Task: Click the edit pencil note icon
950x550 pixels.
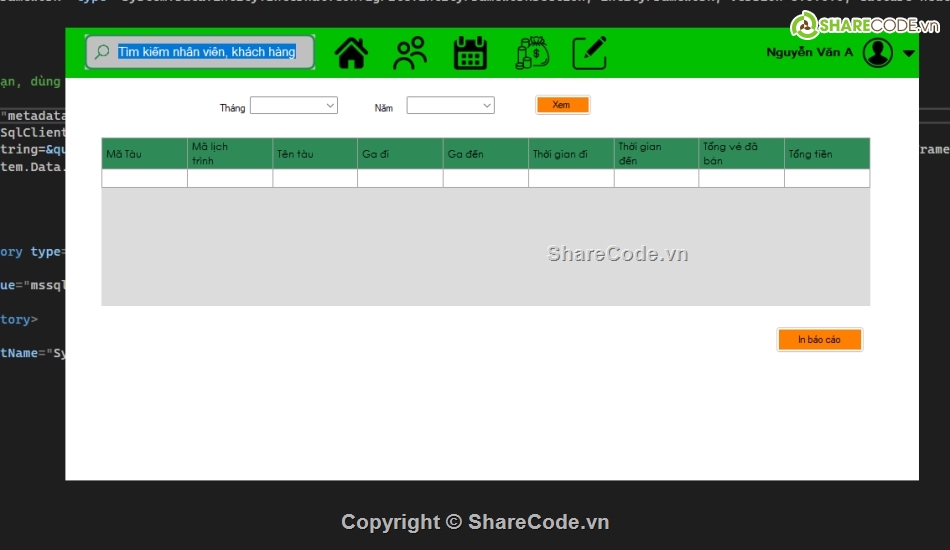Action: [590, 53]
